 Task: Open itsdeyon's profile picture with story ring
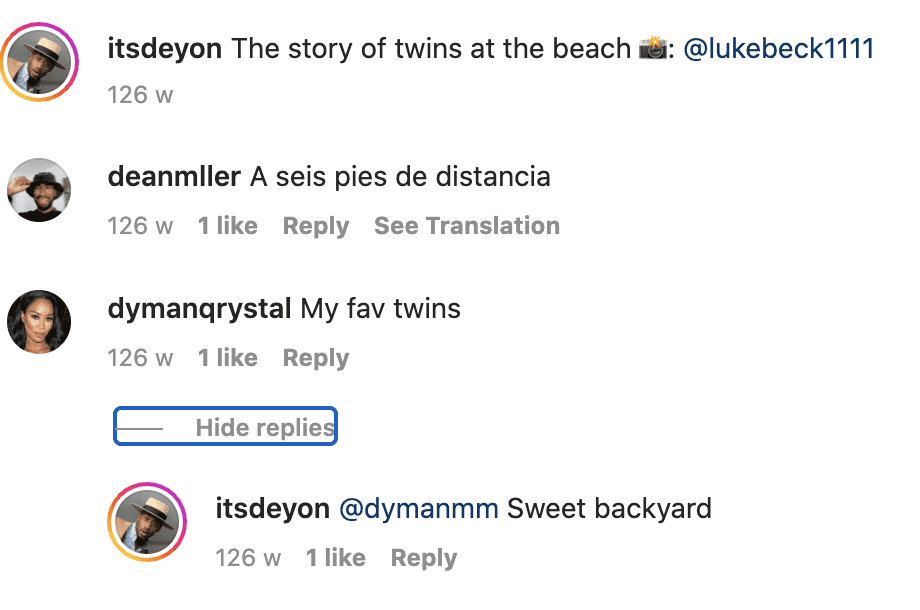41,61
